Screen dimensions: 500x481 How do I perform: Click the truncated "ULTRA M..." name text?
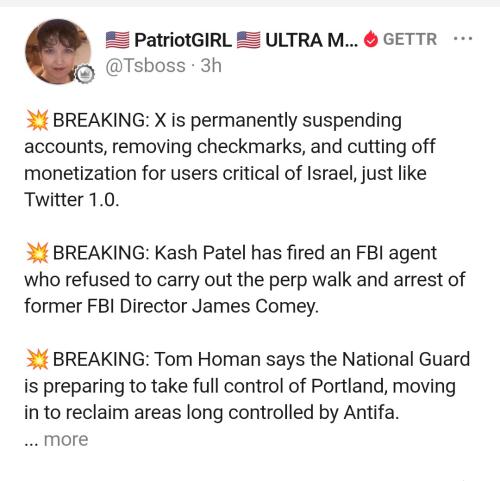312,40
